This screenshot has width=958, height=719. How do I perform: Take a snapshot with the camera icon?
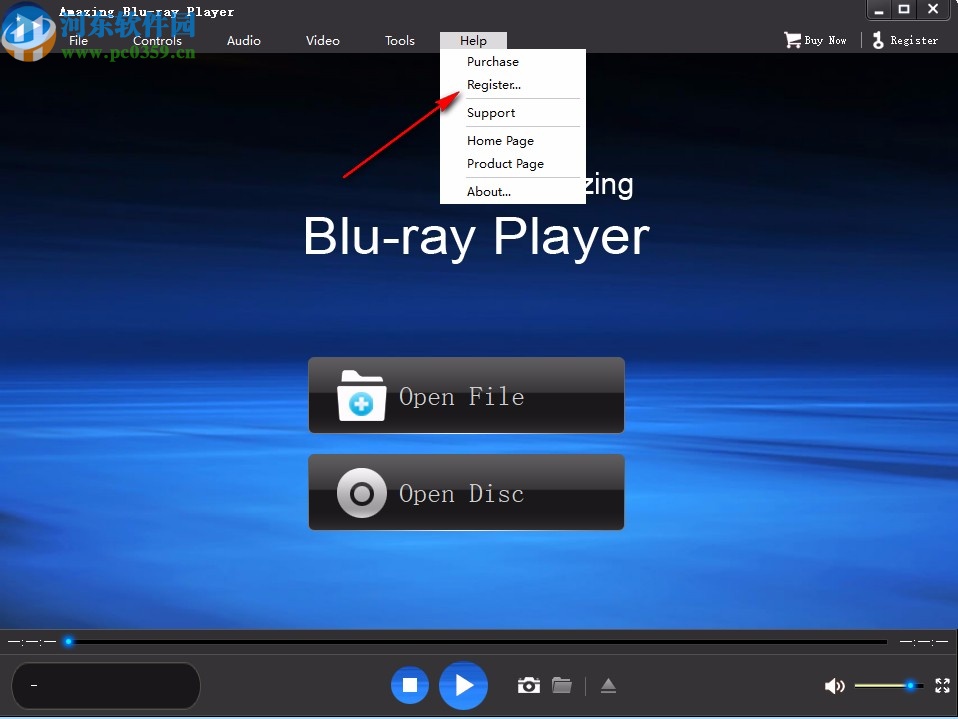(528, 685)
